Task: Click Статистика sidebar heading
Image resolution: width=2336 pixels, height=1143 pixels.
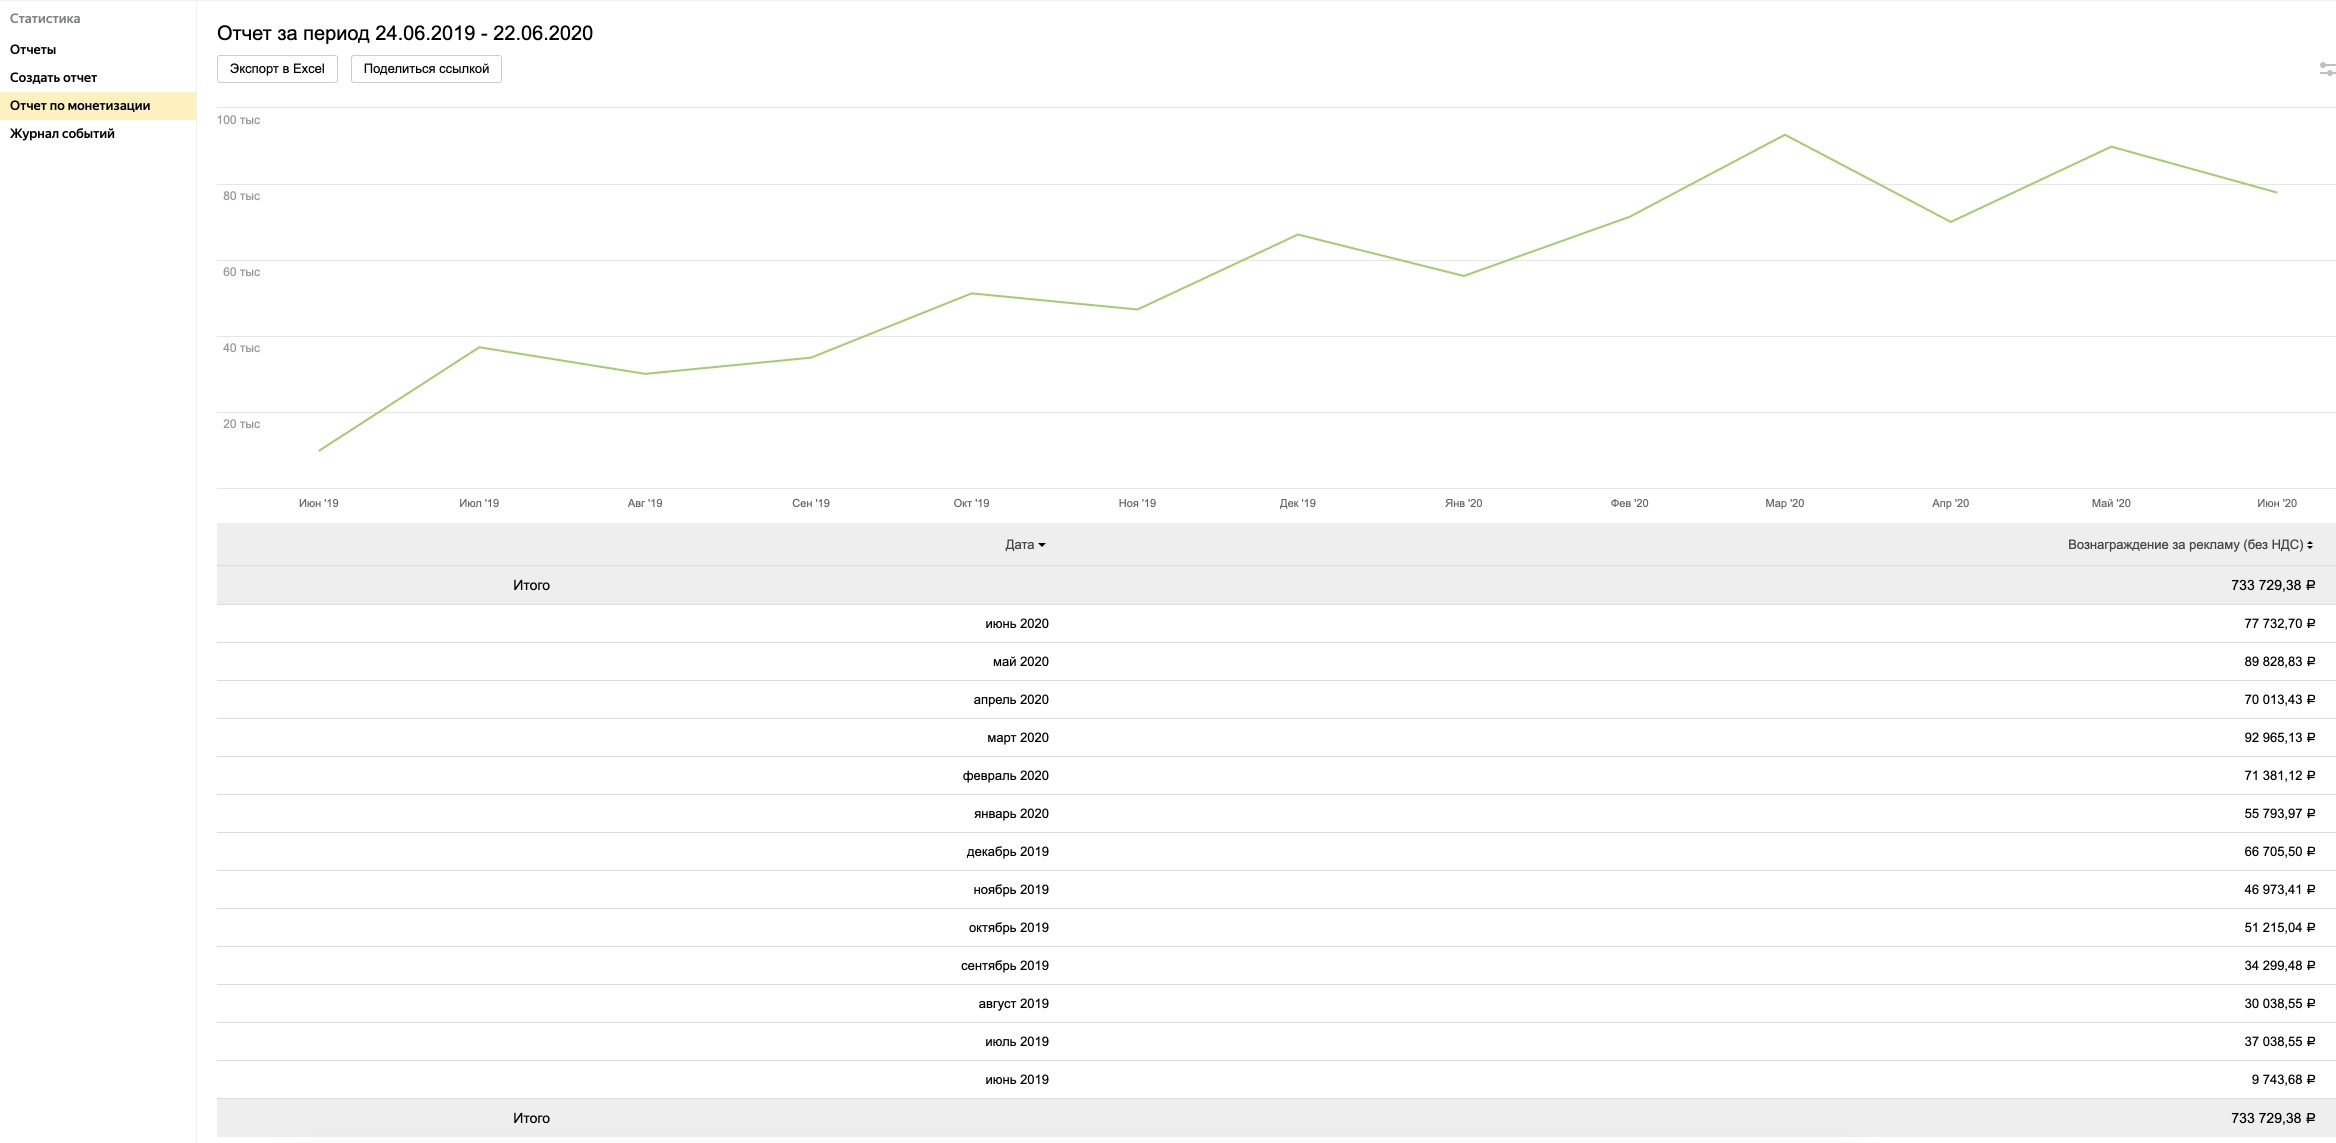Action: click(45, 18)
